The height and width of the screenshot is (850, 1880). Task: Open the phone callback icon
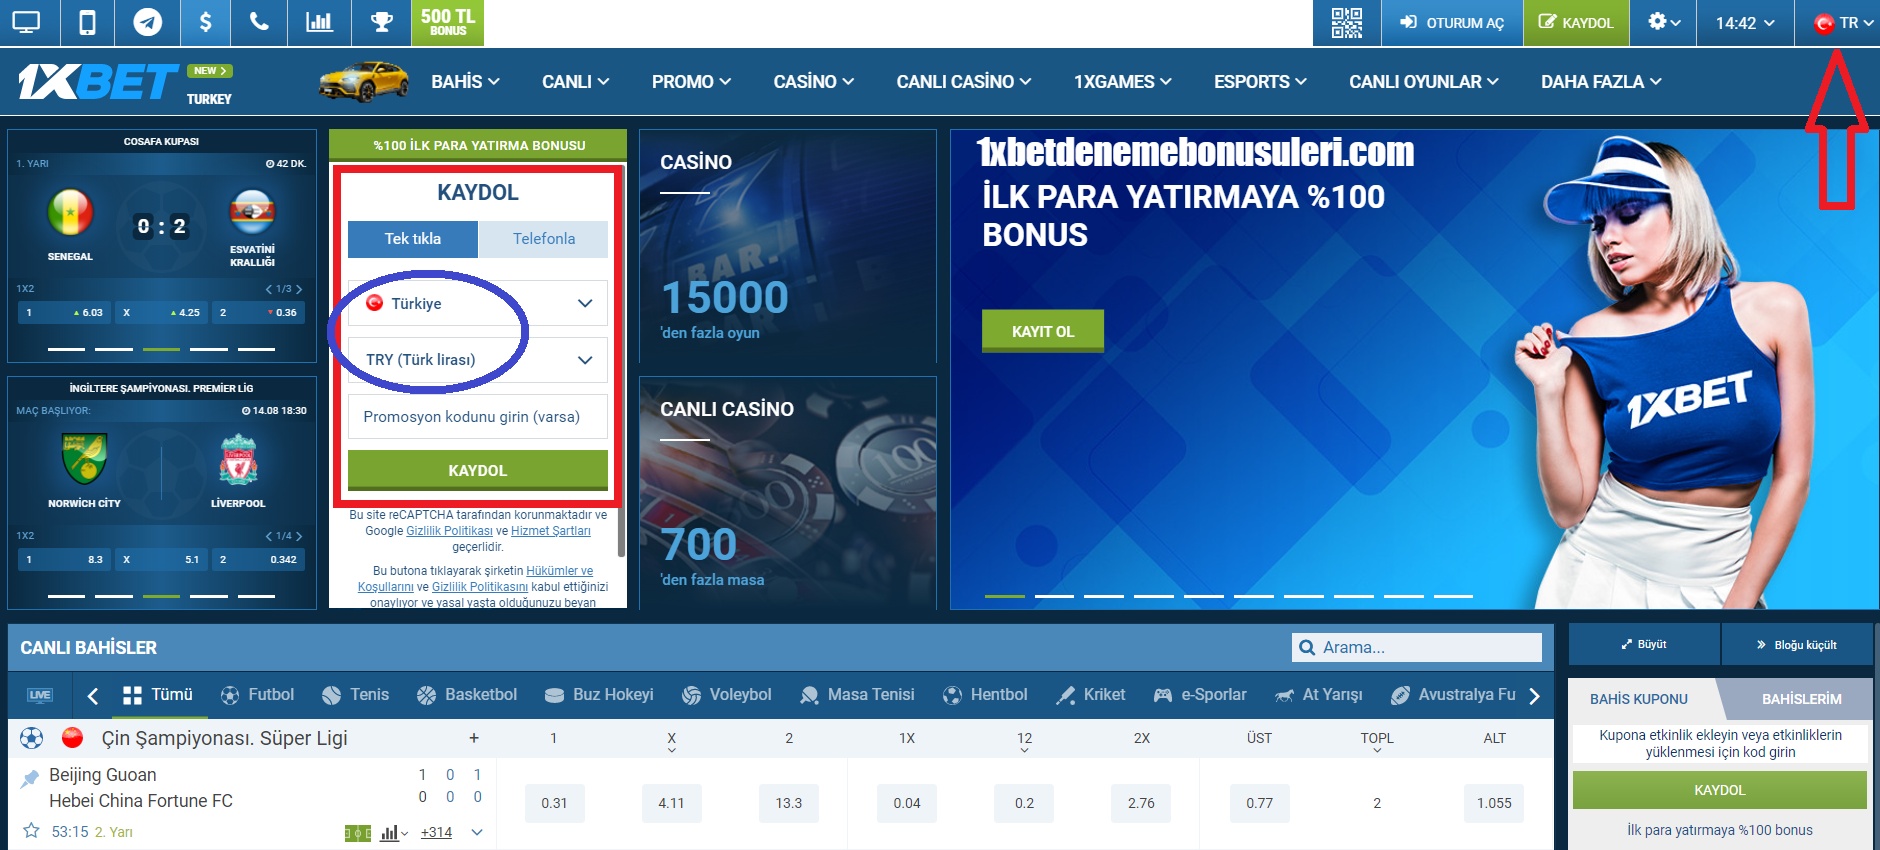click(x=259, y=22)
